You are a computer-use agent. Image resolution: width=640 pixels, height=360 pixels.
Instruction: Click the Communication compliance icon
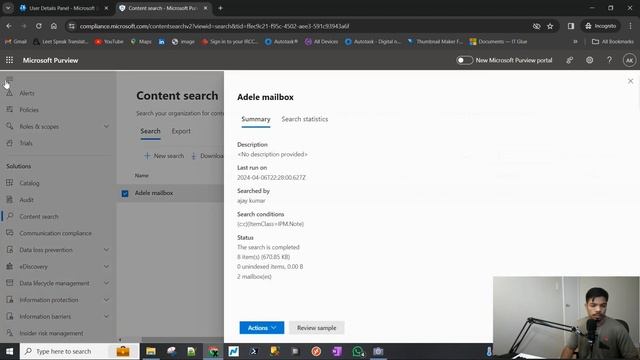(9, 233)
